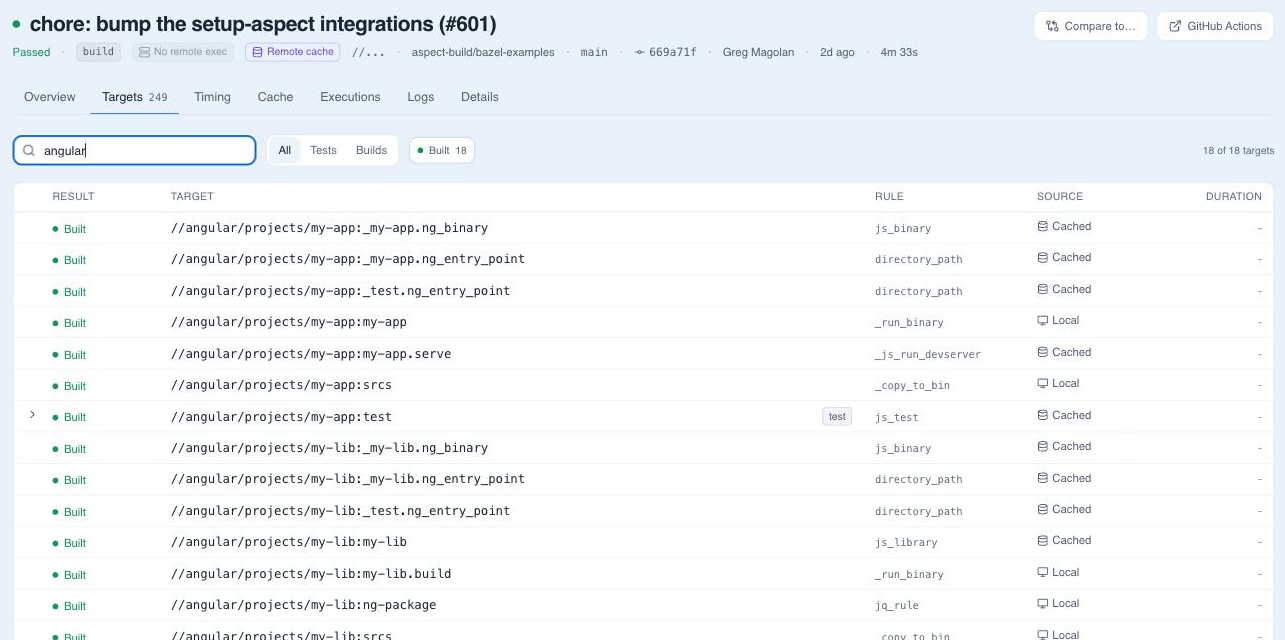Image resolution: width=1285 pixels, height=640 pixels.
Task: Filter to Tests only
Action: pyautogui.click(x=323, y=150)
